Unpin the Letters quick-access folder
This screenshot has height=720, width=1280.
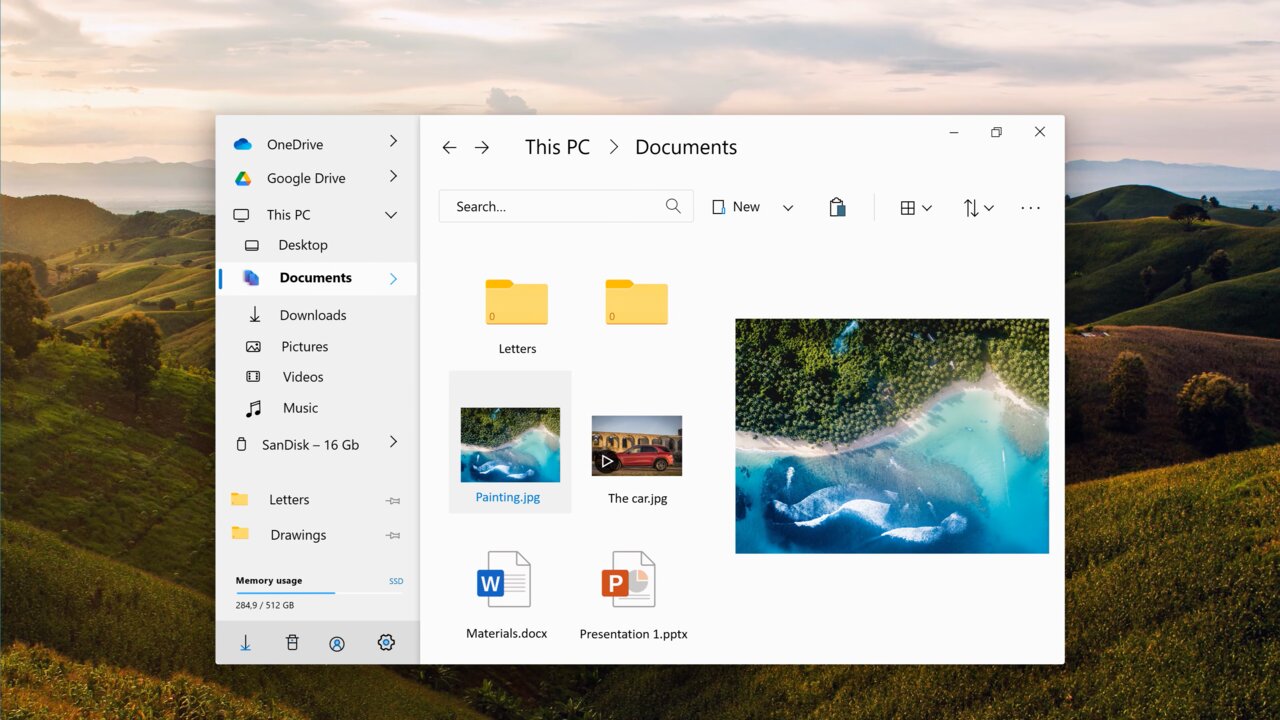[393, 501]
